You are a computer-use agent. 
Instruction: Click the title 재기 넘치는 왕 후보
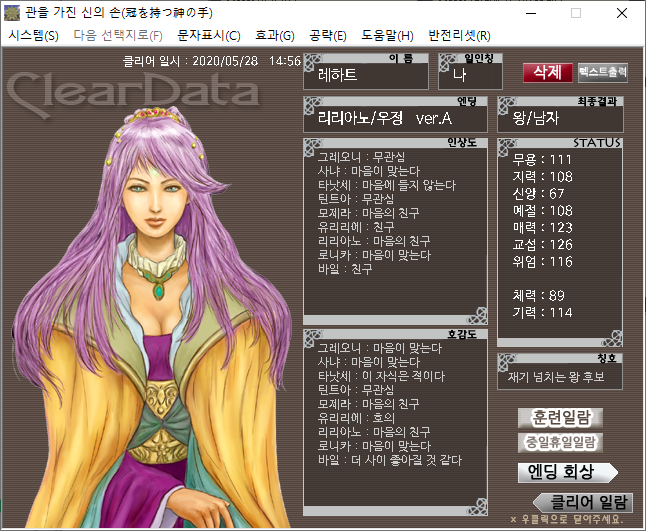point(556,377)
